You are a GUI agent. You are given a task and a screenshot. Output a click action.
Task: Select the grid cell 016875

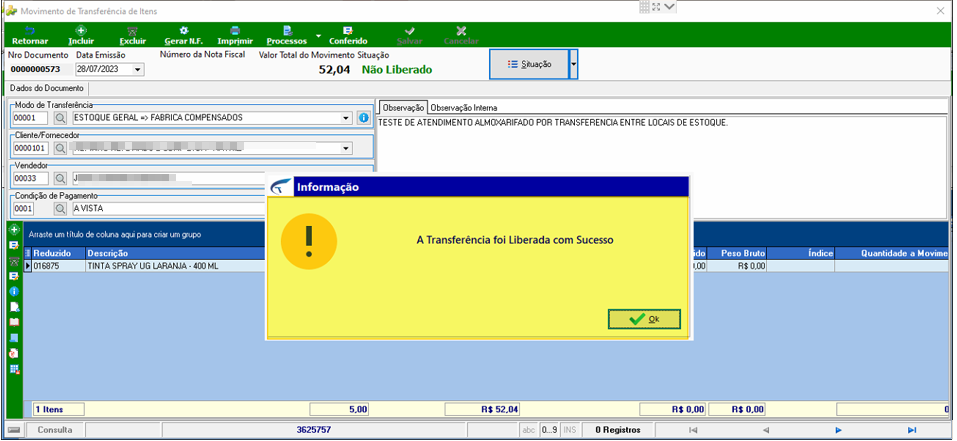click(58, 266)
